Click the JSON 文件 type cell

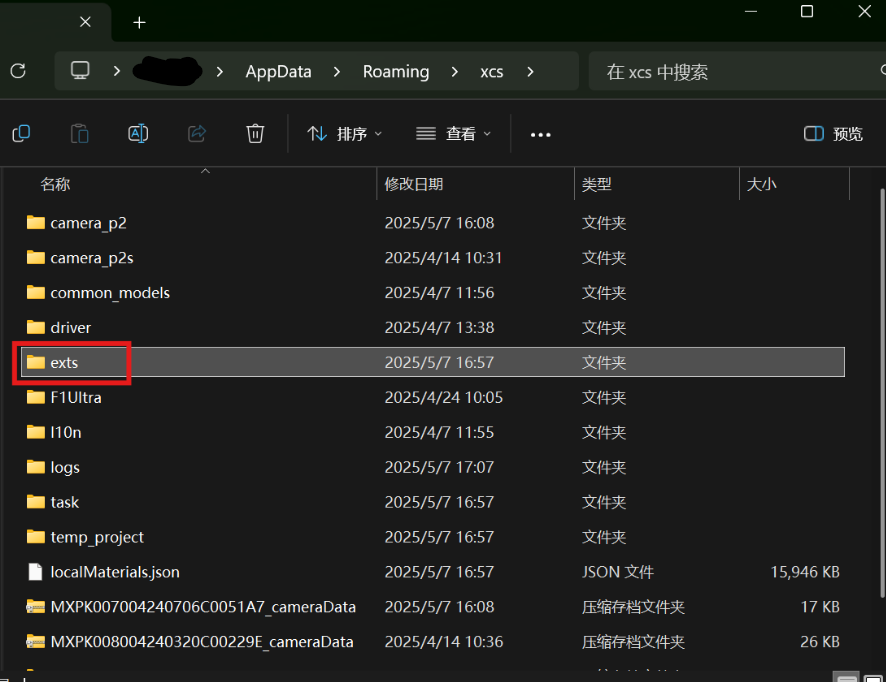[618, 572]
